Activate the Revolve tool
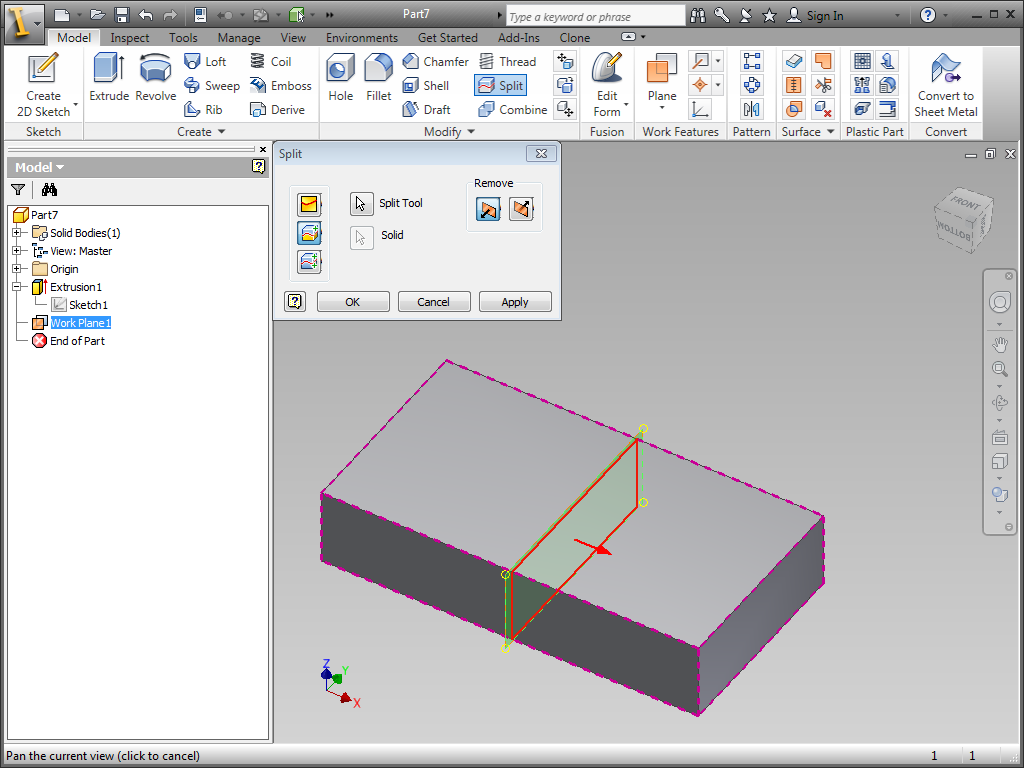 click(x=155, y=78)
